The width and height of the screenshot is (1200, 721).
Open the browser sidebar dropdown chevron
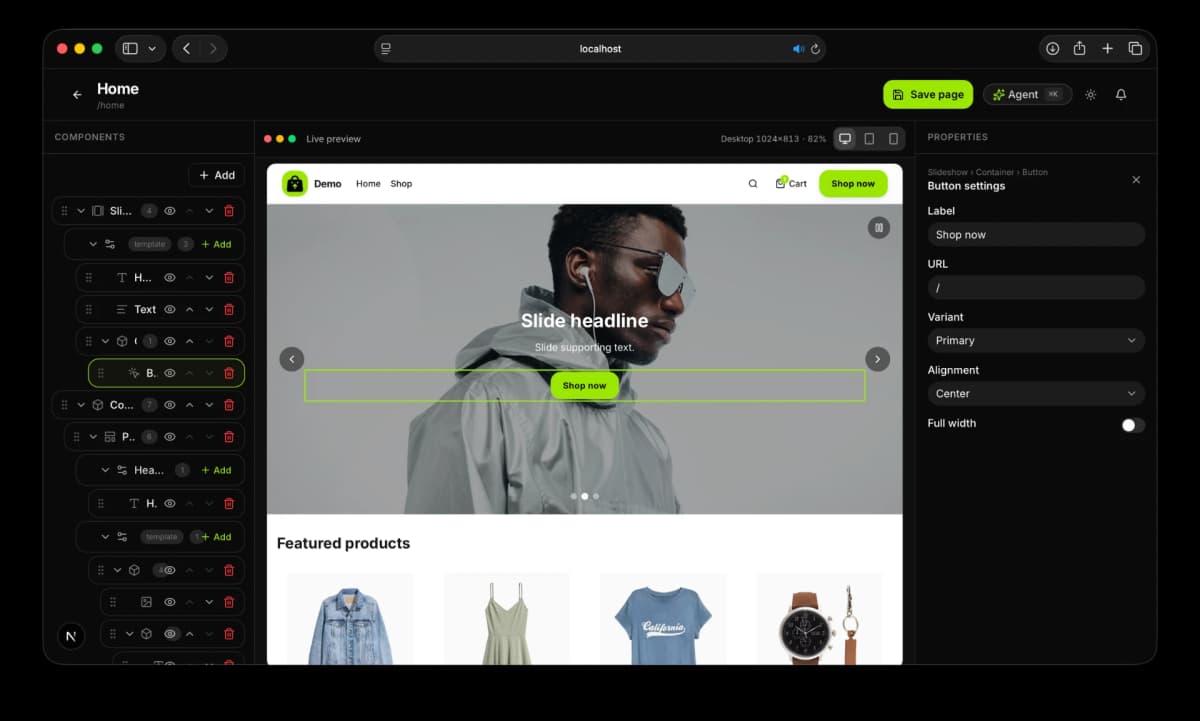(x=152, y=49)
